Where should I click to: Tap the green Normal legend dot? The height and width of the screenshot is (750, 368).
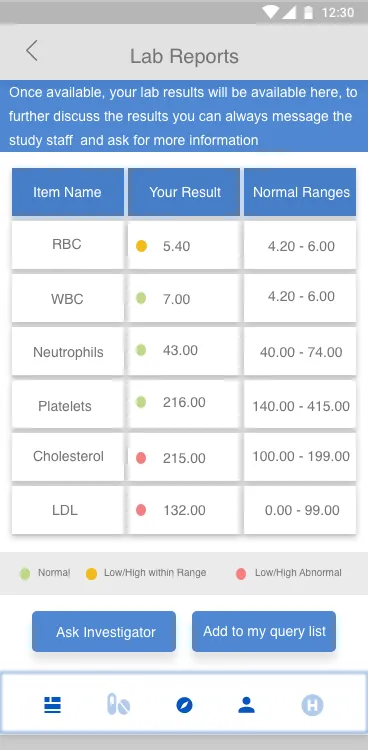25,574
